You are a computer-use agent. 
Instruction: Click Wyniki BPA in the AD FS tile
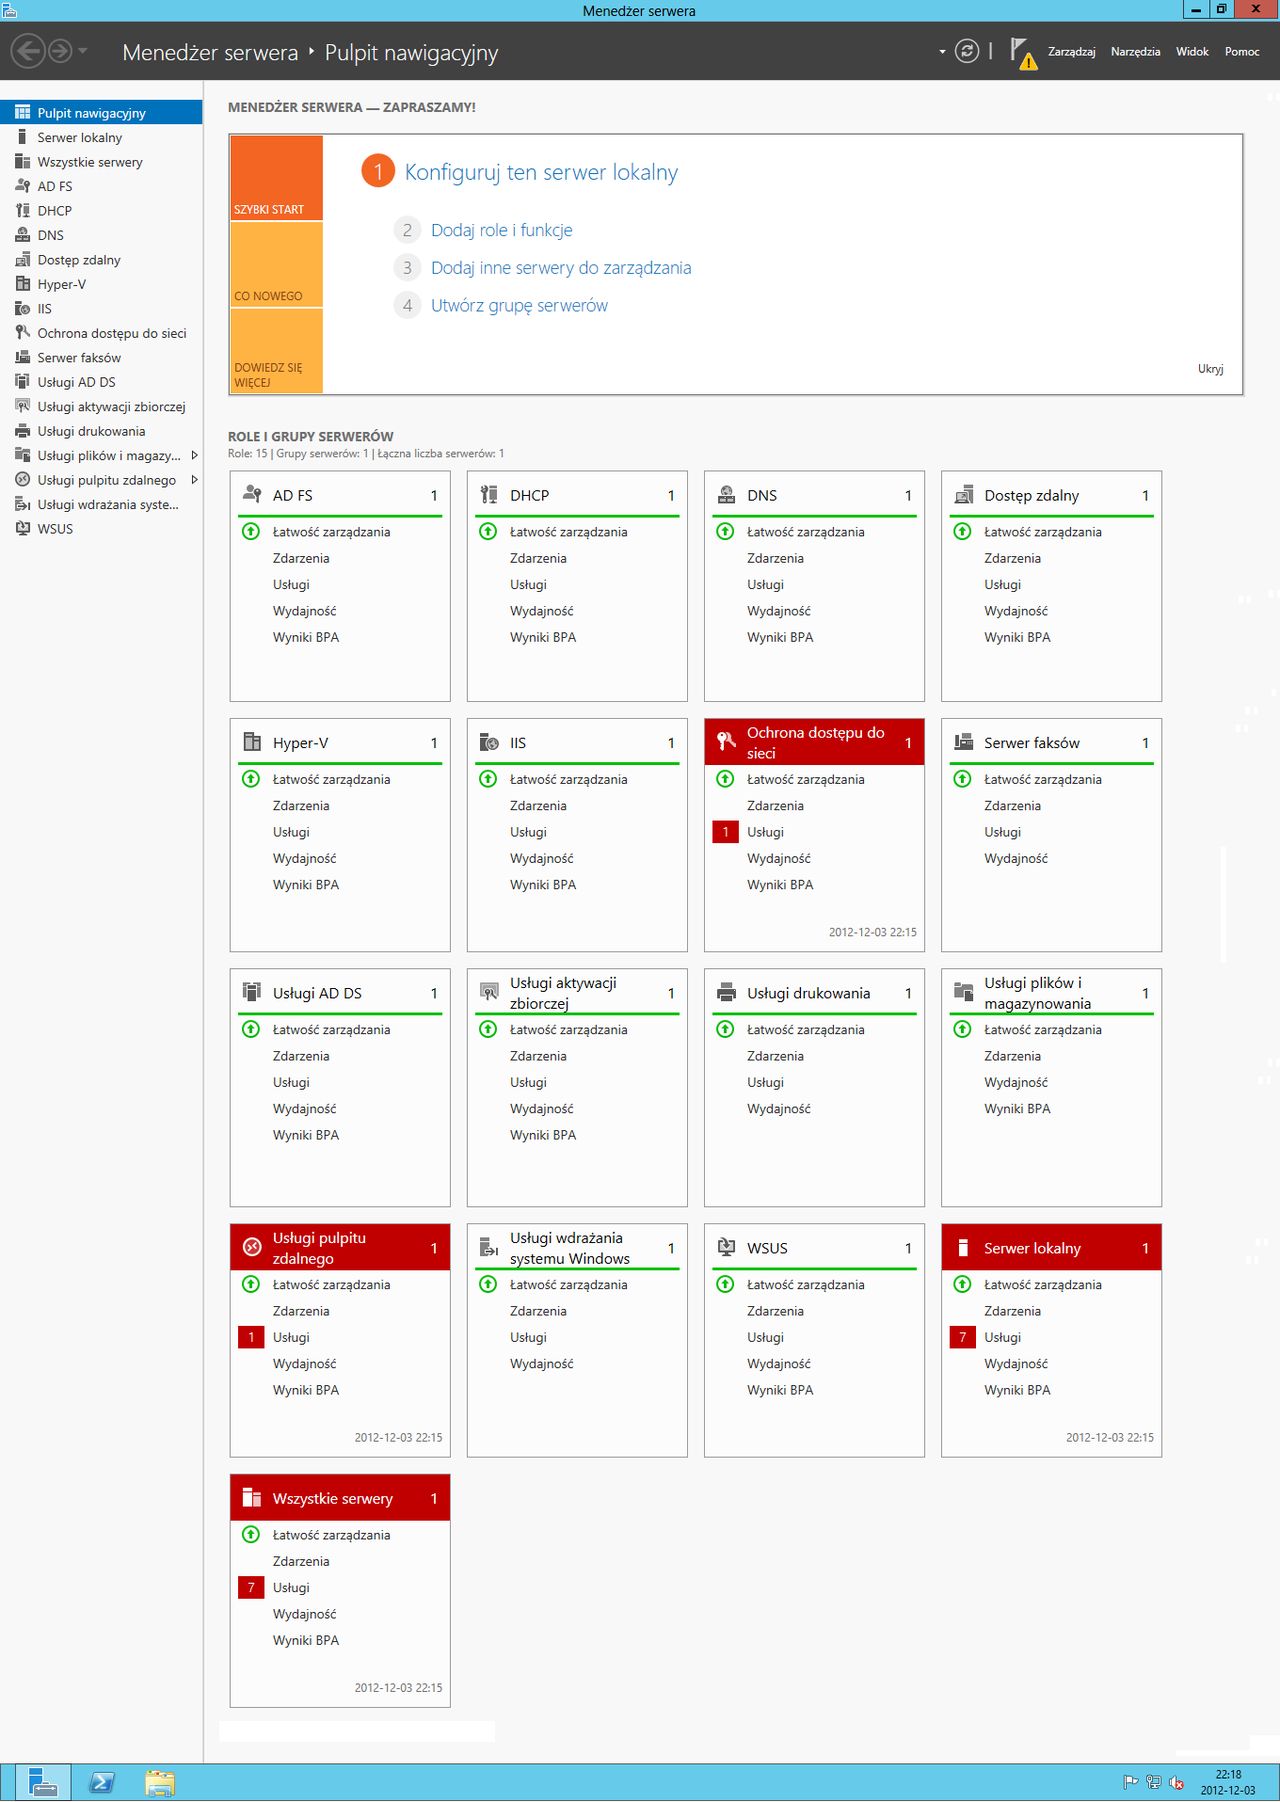pyautogui.click(x=306, y=637)
